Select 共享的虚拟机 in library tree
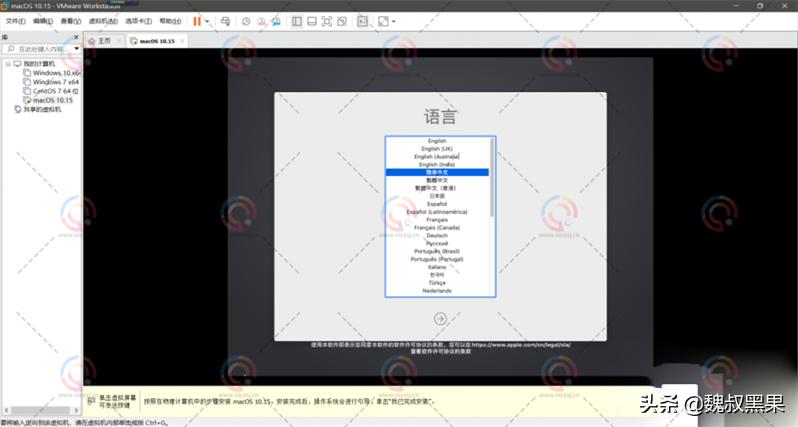Screen dimensions: 798x427 (42, 110)
